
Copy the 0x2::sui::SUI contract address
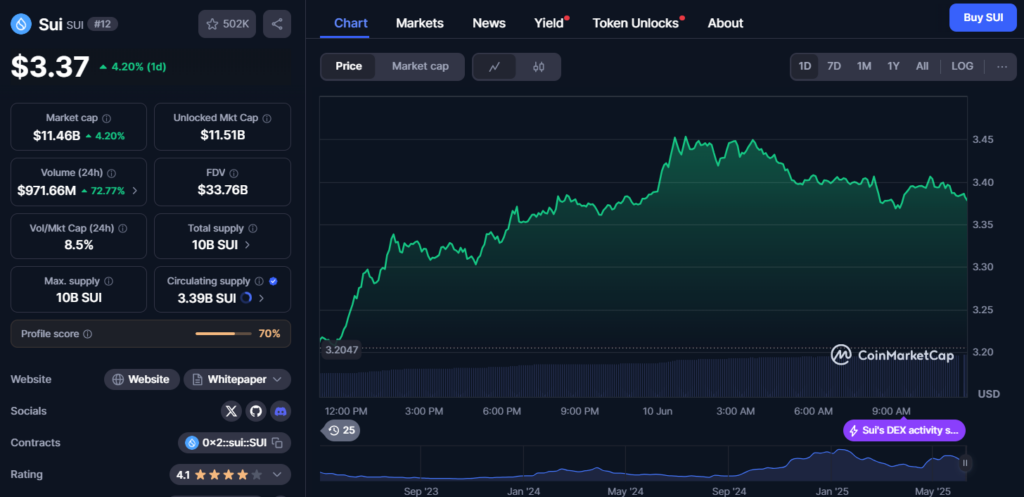[x=278, y=443]
